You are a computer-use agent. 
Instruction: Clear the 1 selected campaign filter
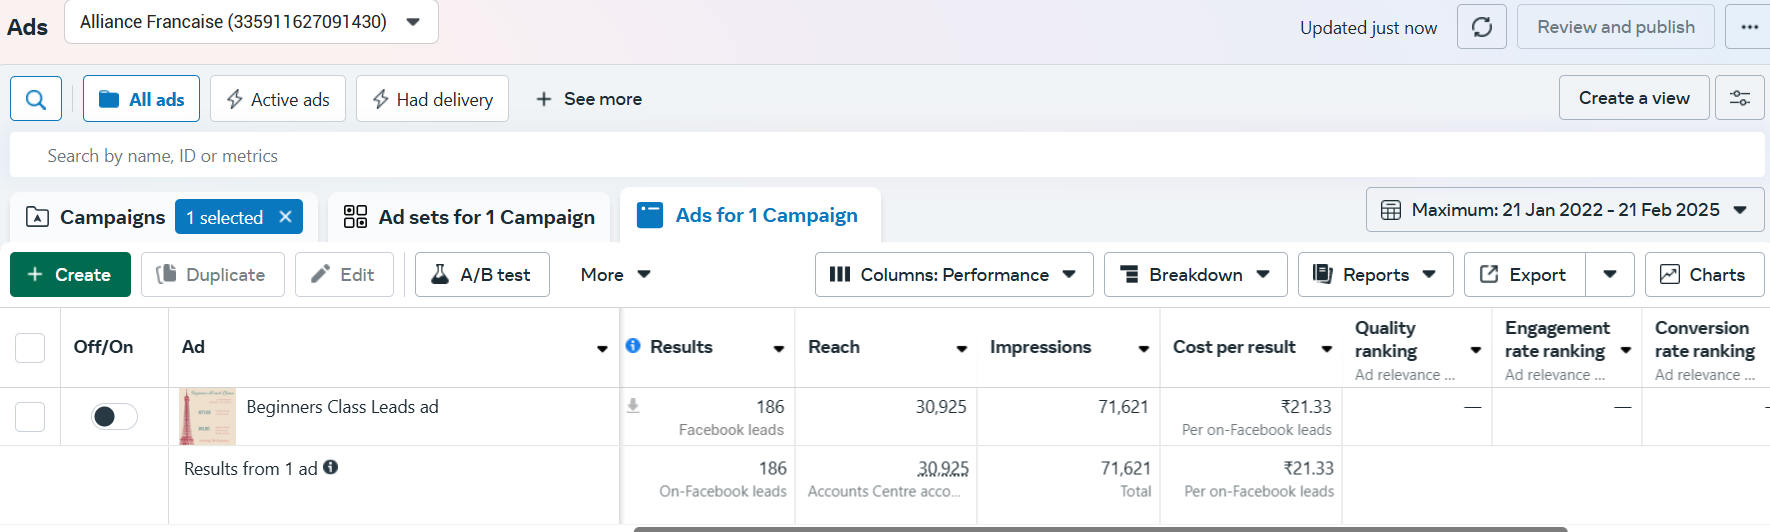tap(285, 217)
